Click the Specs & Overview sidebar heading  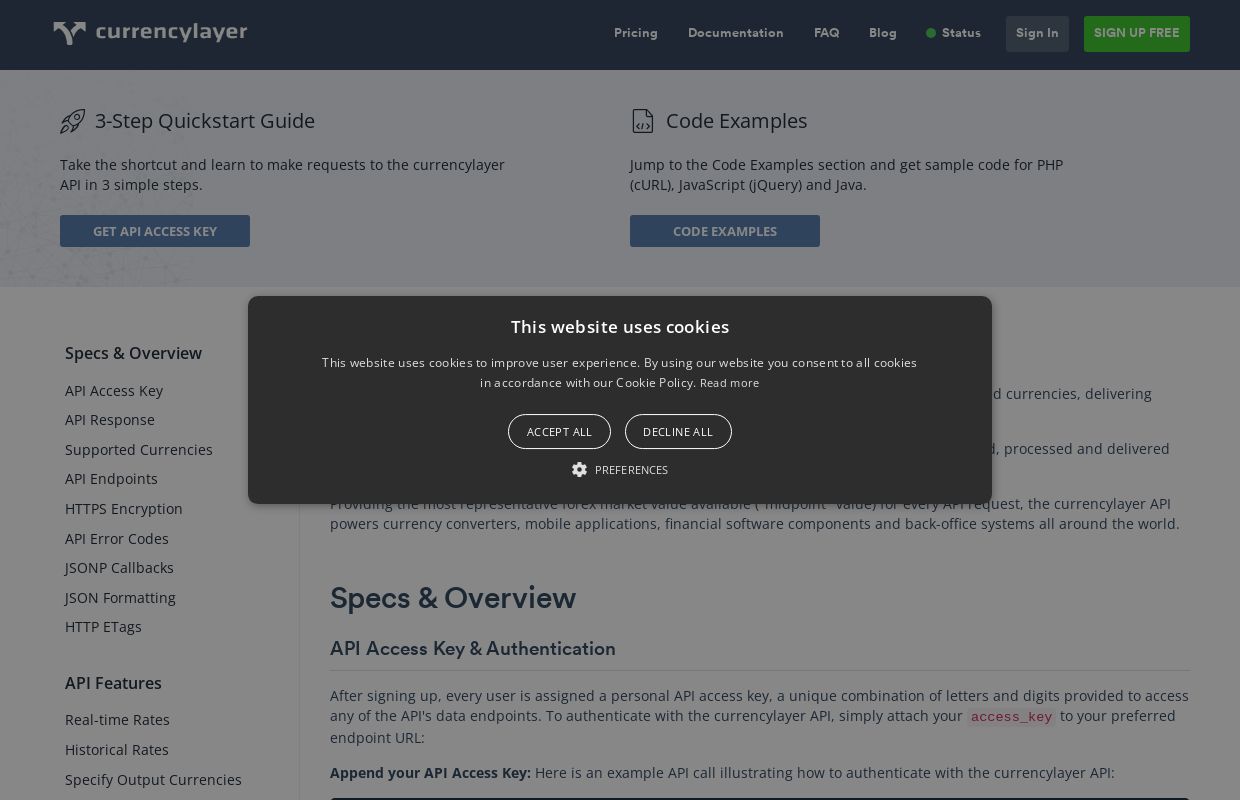(x=133, y=353)
